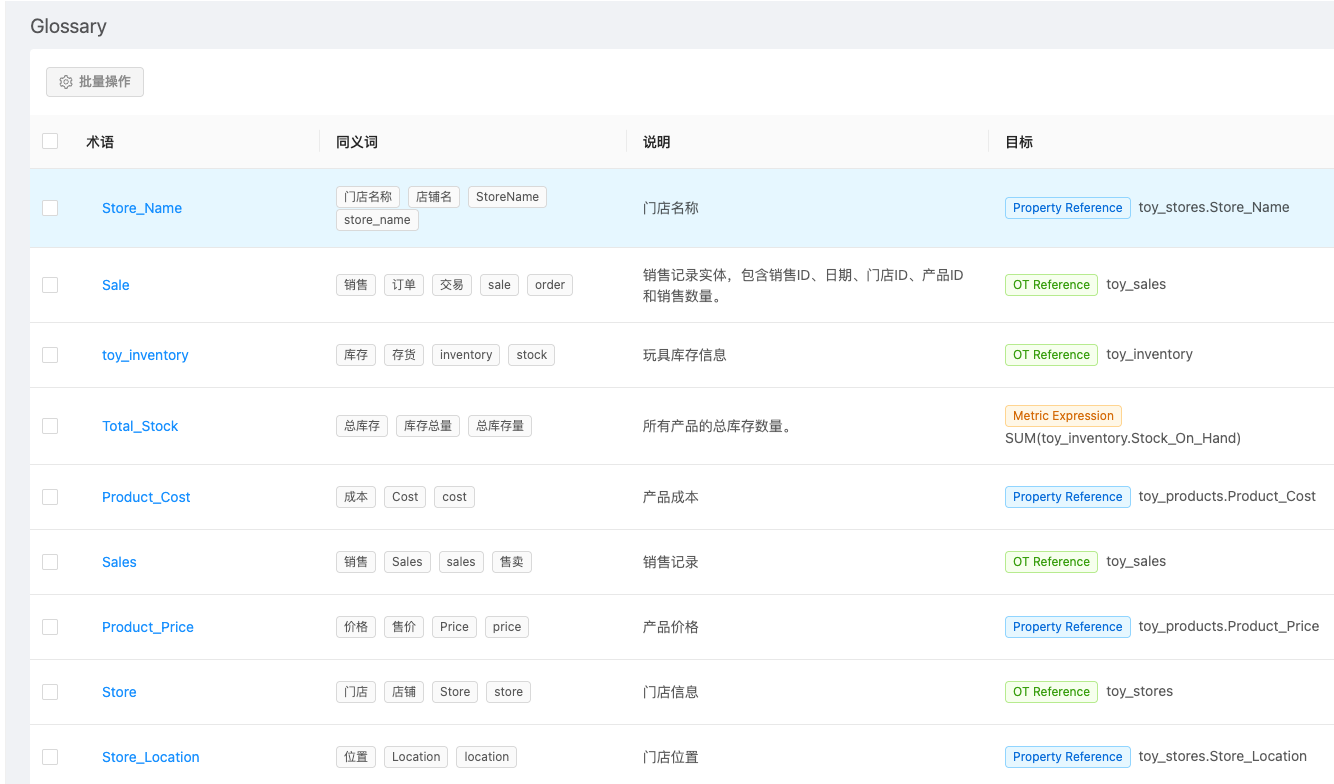Click the 成本 synonym tag

356,497
